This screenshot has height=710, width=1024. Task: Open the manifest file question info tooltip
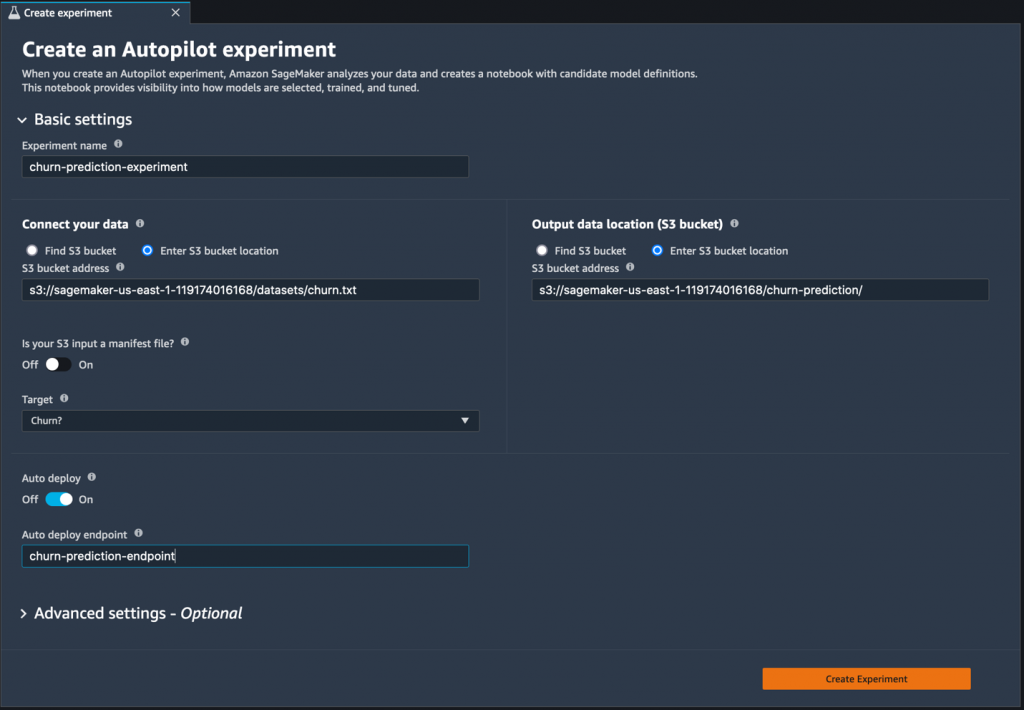185,340
